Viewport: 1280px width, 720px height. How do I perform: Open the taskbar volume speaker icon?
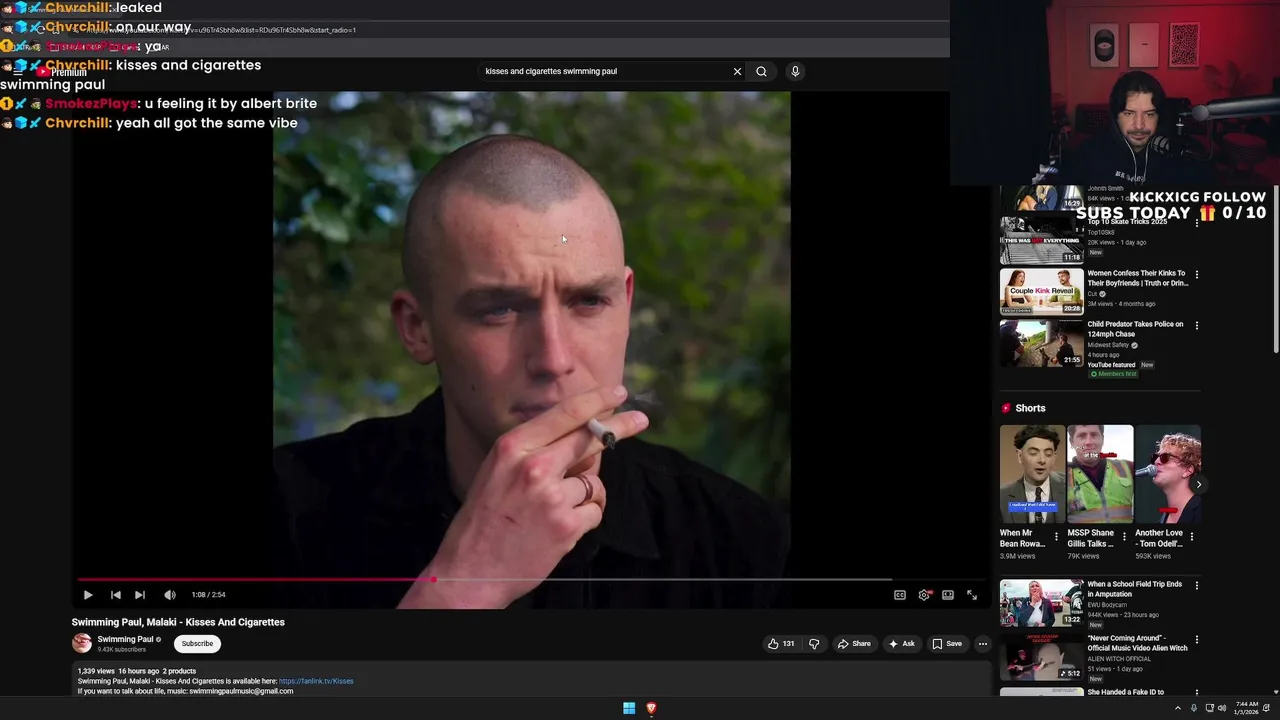click(x=1222, y=708)
